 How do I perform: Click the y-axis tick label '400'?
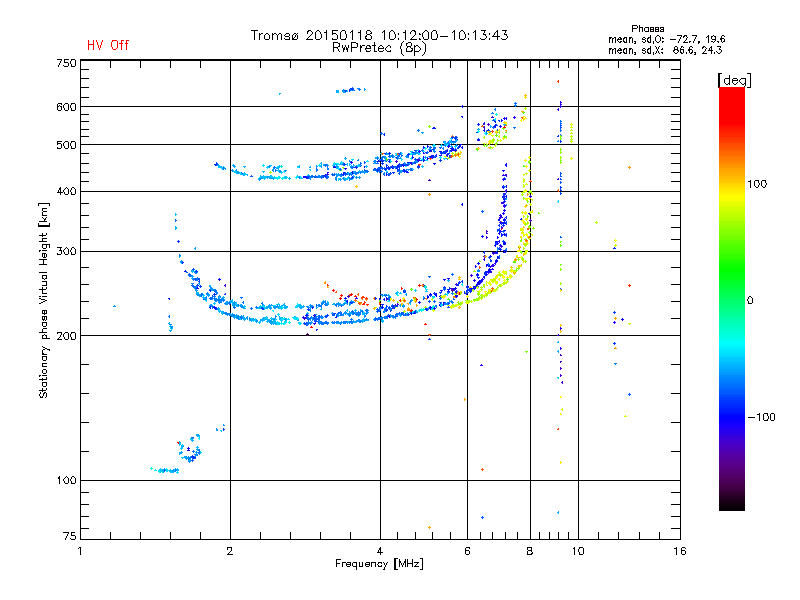click(x=66, y=192)
